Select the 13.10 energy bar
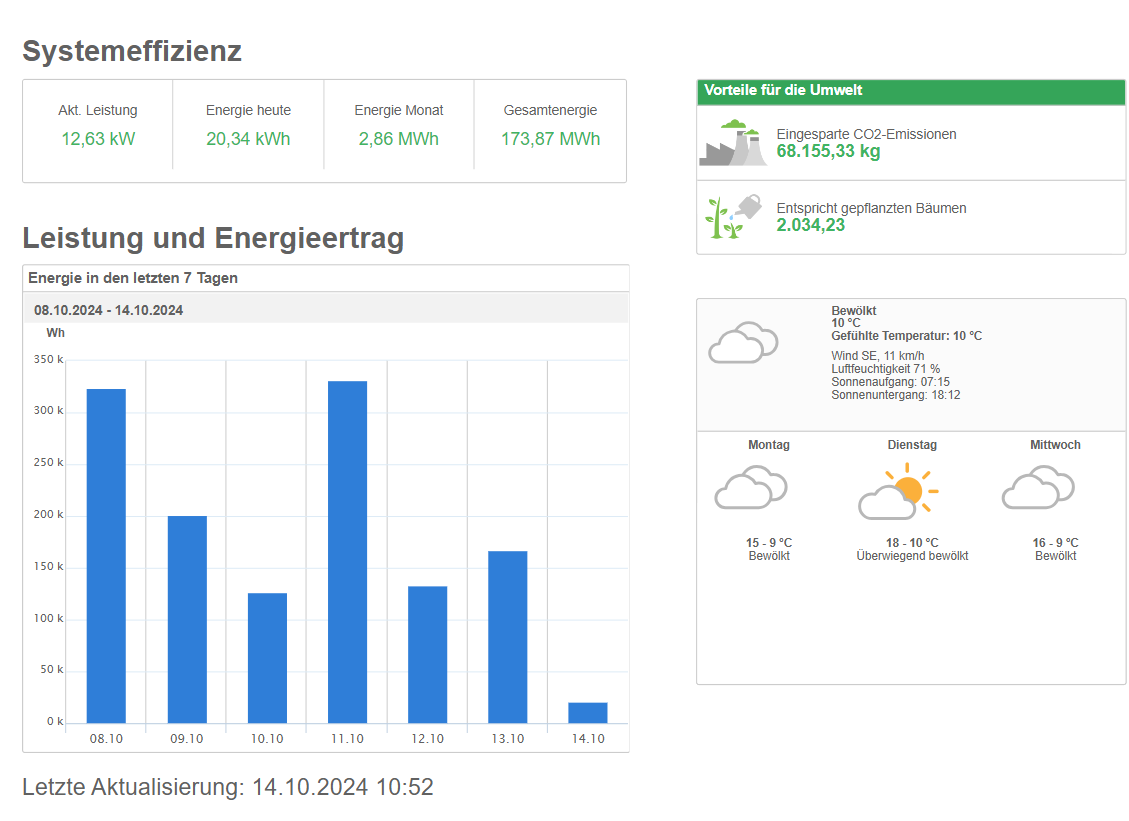This screenshot has height=821, width=1129. [x=507, y=636]
